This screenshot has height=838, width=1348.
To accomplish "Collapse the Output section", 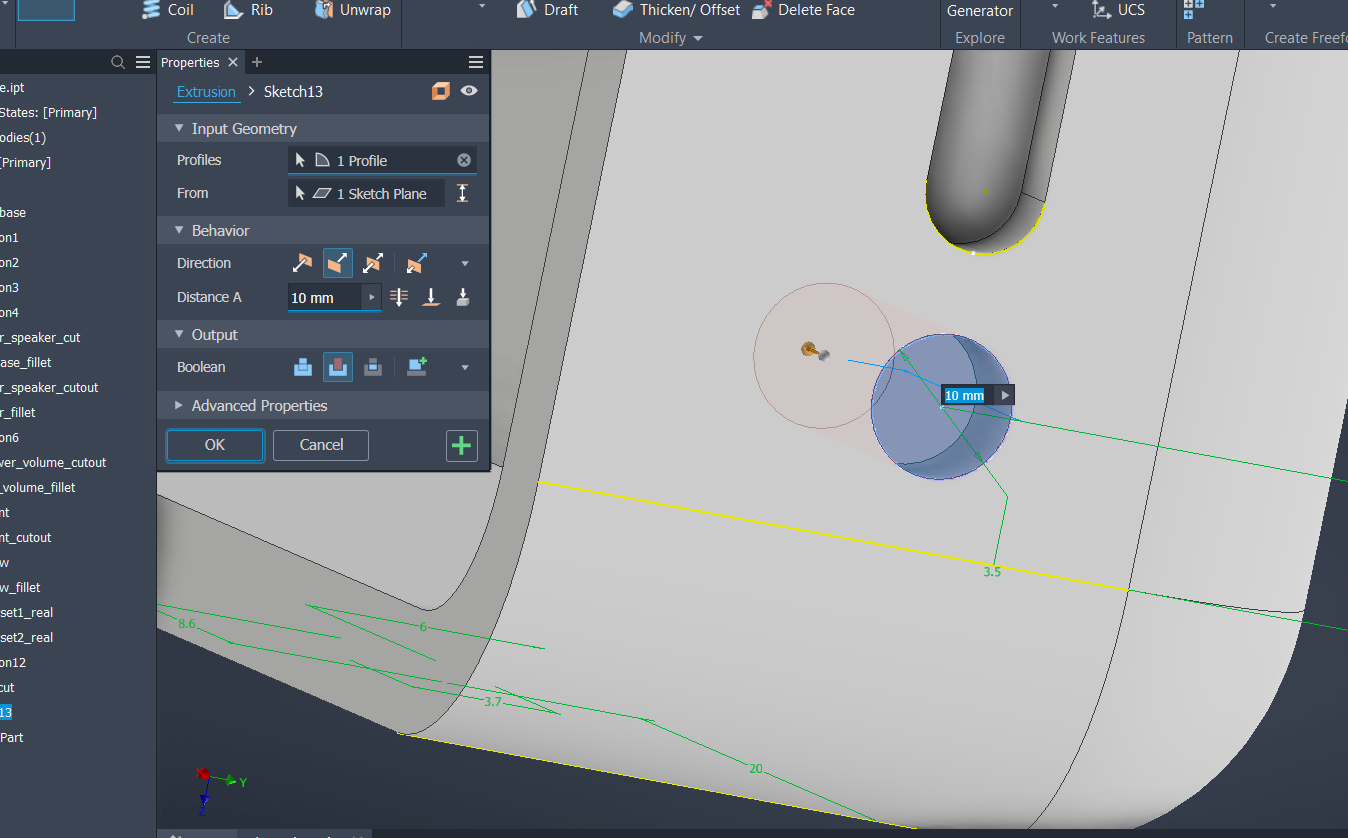I will point(180,334).
